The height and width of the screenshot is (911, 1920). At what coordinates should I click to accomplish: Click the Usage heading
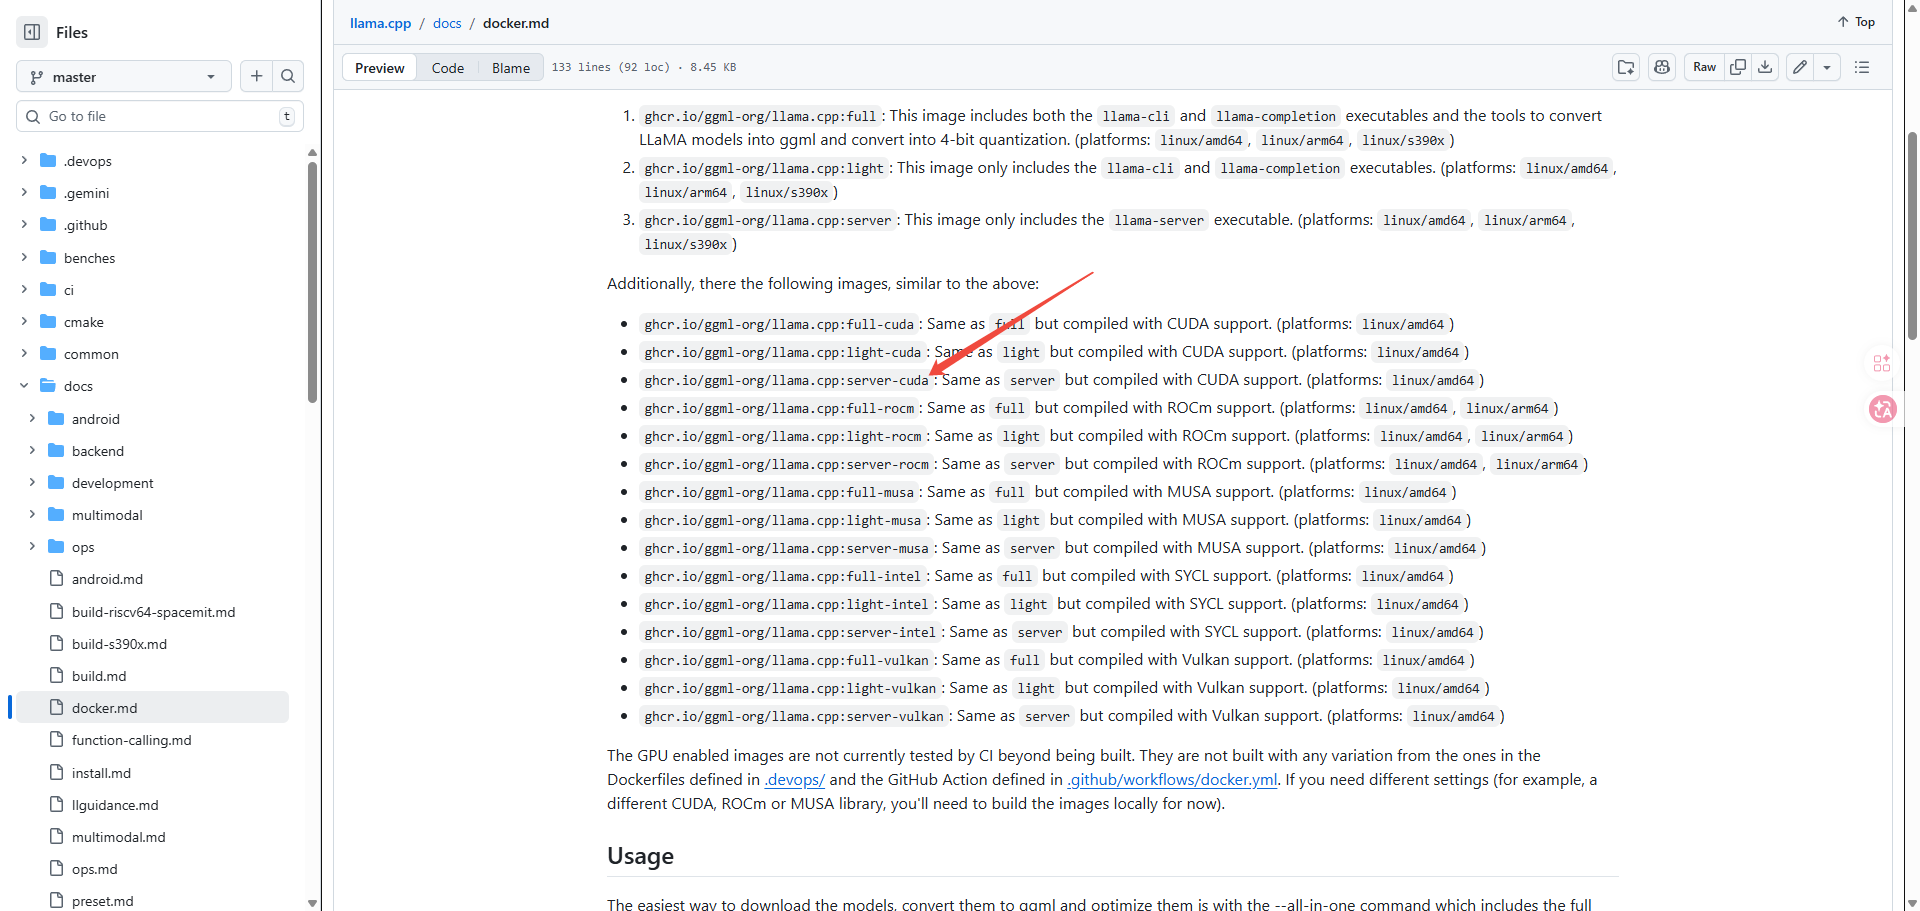[x=640, y=856]
